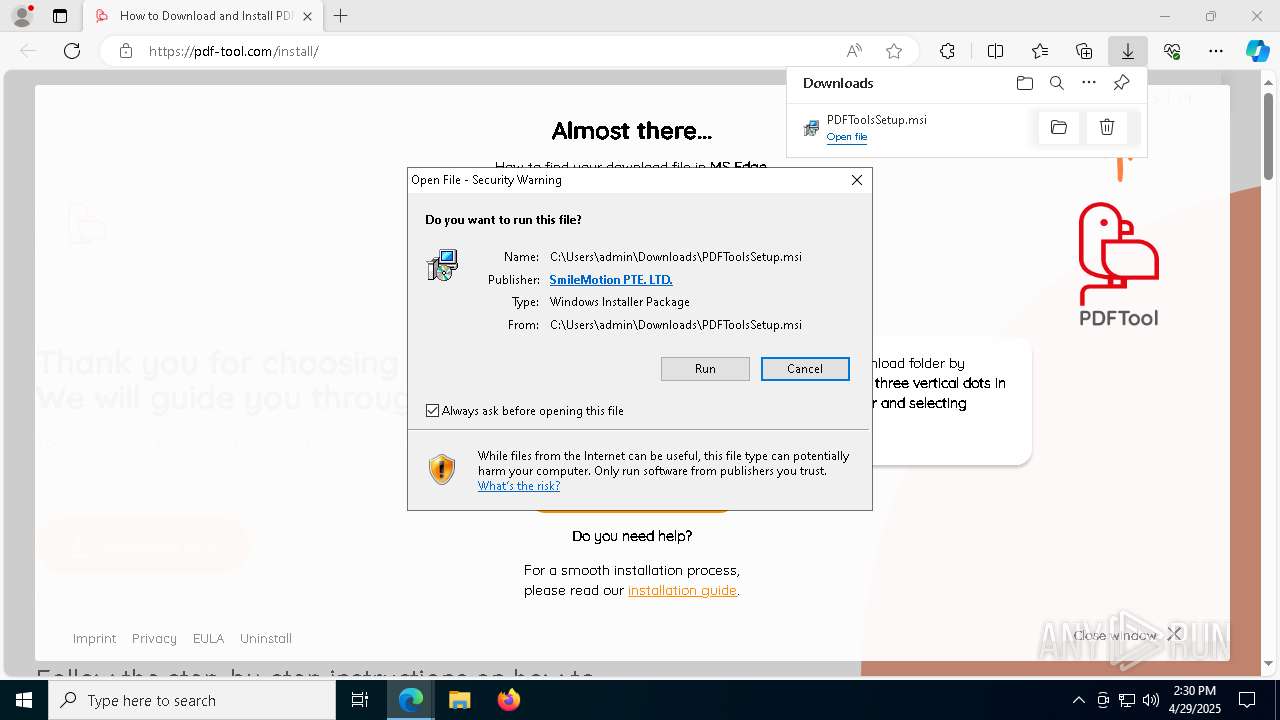
Task: Open a new browser tab
Action: tap(341, 16)
